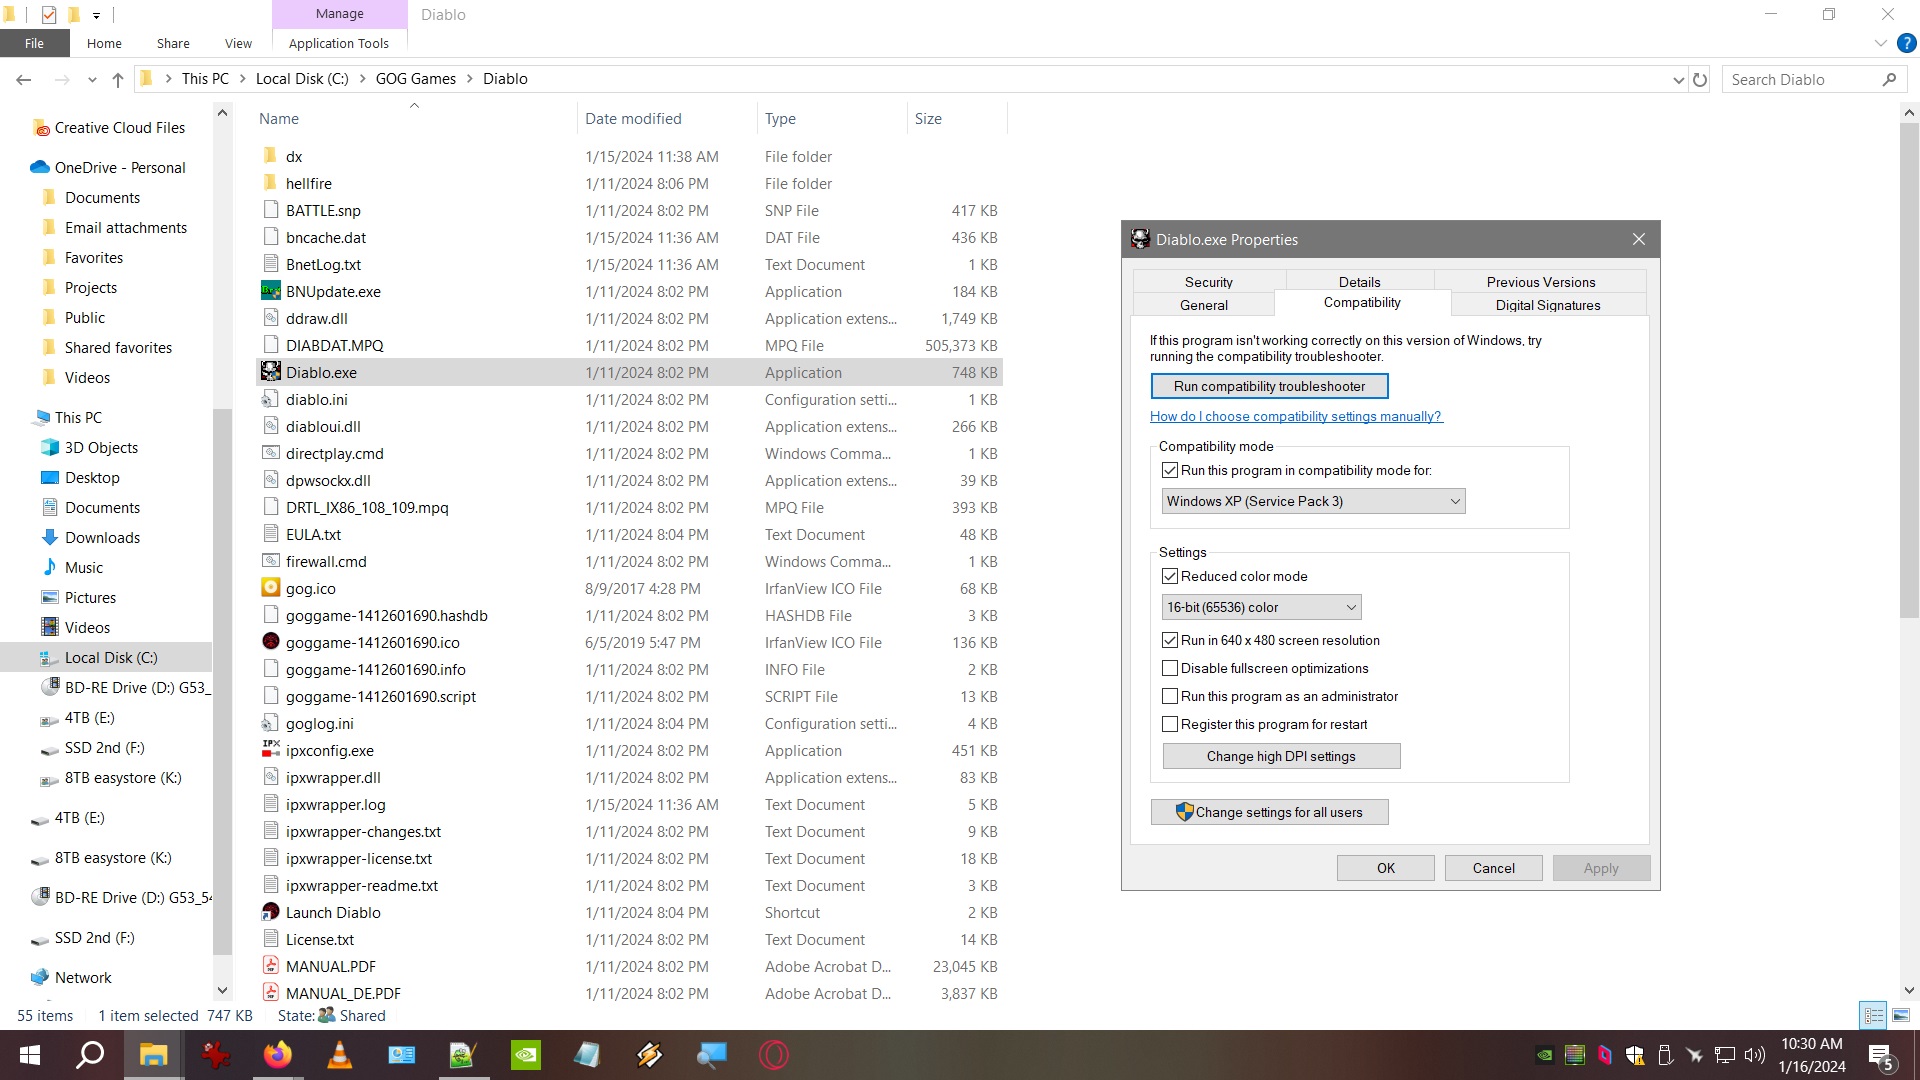Open the notification center icon

pyautogui.click(x=1881, y=1055)
